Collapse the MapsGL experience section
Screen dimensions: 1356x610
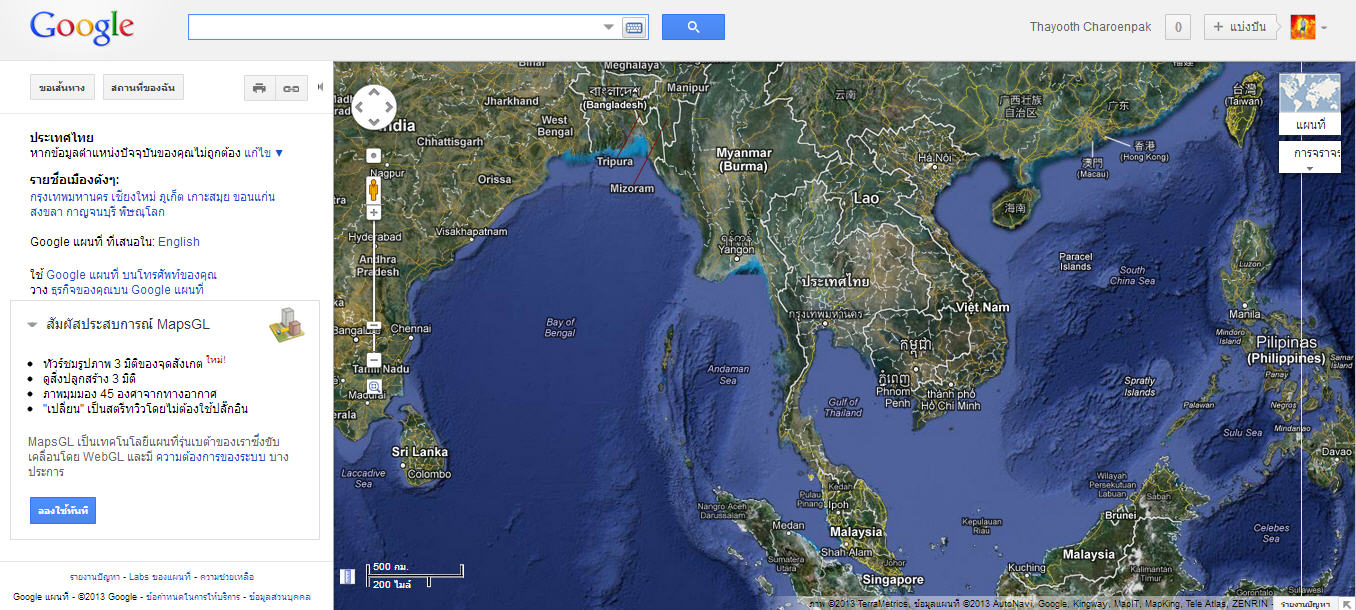pyautogui.click(x=33, y=325)
